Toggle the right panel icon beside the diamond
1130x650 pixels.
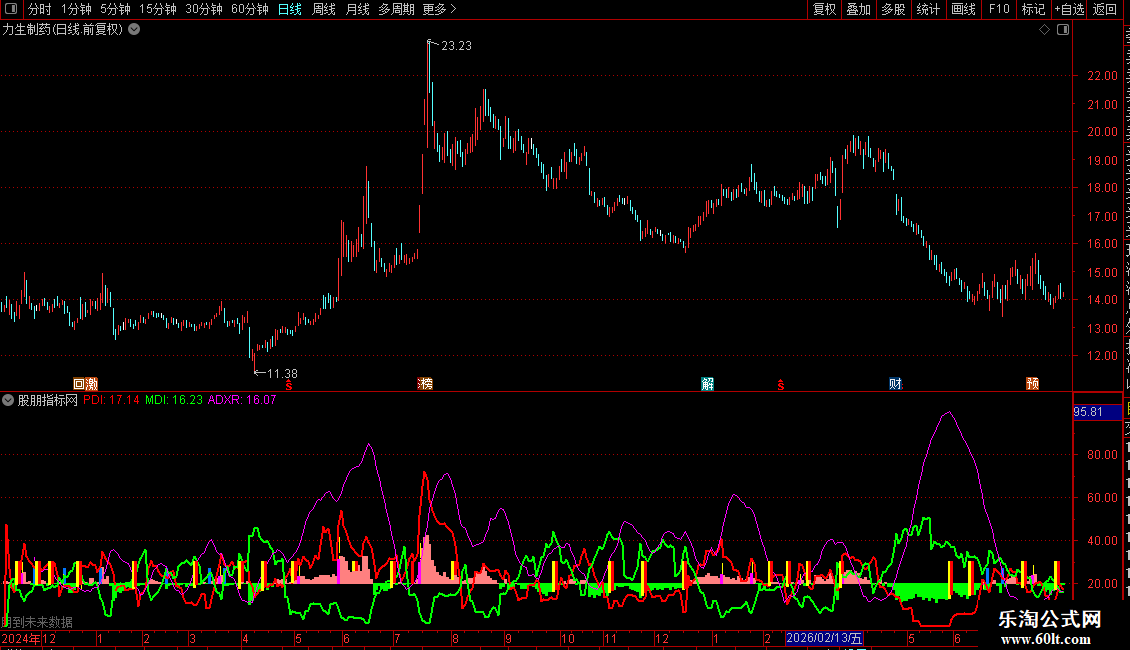pos(1063,30)
